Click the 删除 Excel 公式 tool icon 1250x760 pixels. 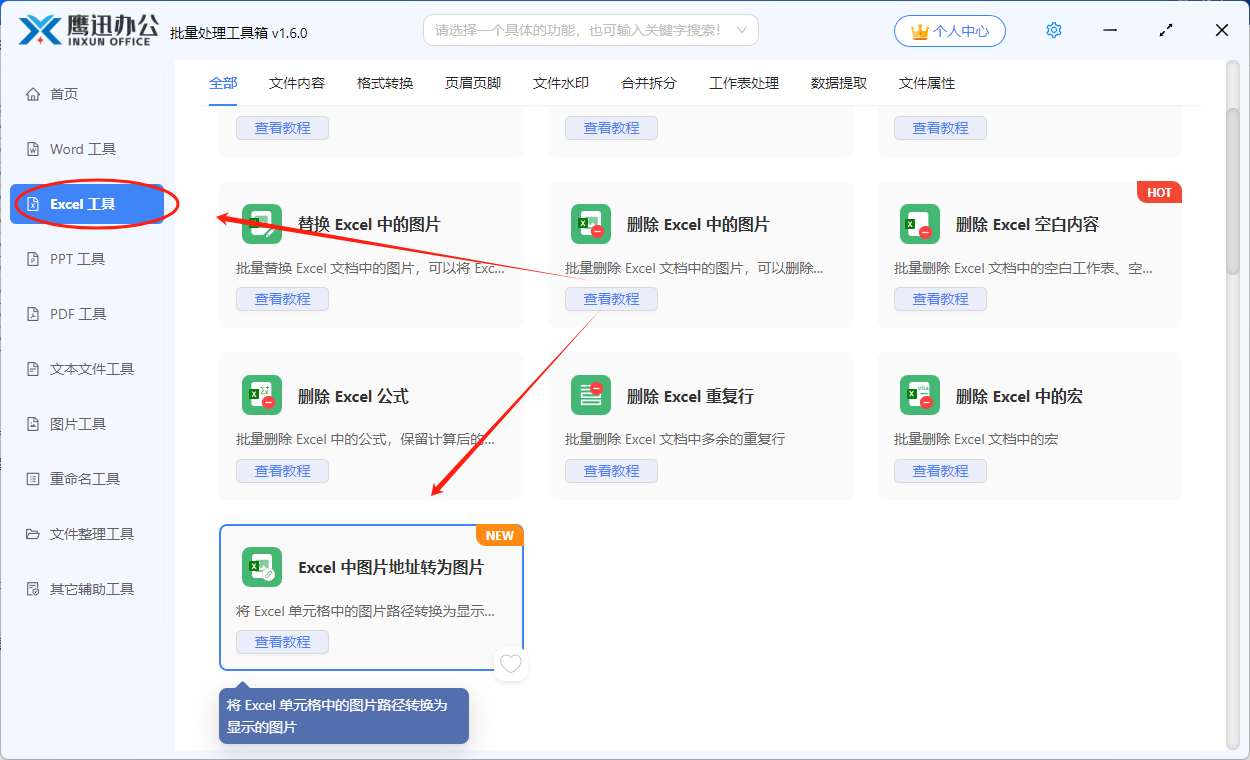(x=262, y=396)
